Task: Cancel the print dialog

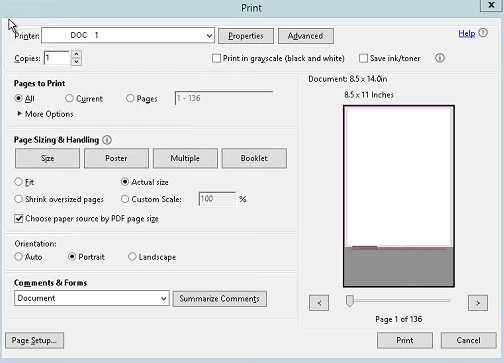Action: click(x=469, y=340)
